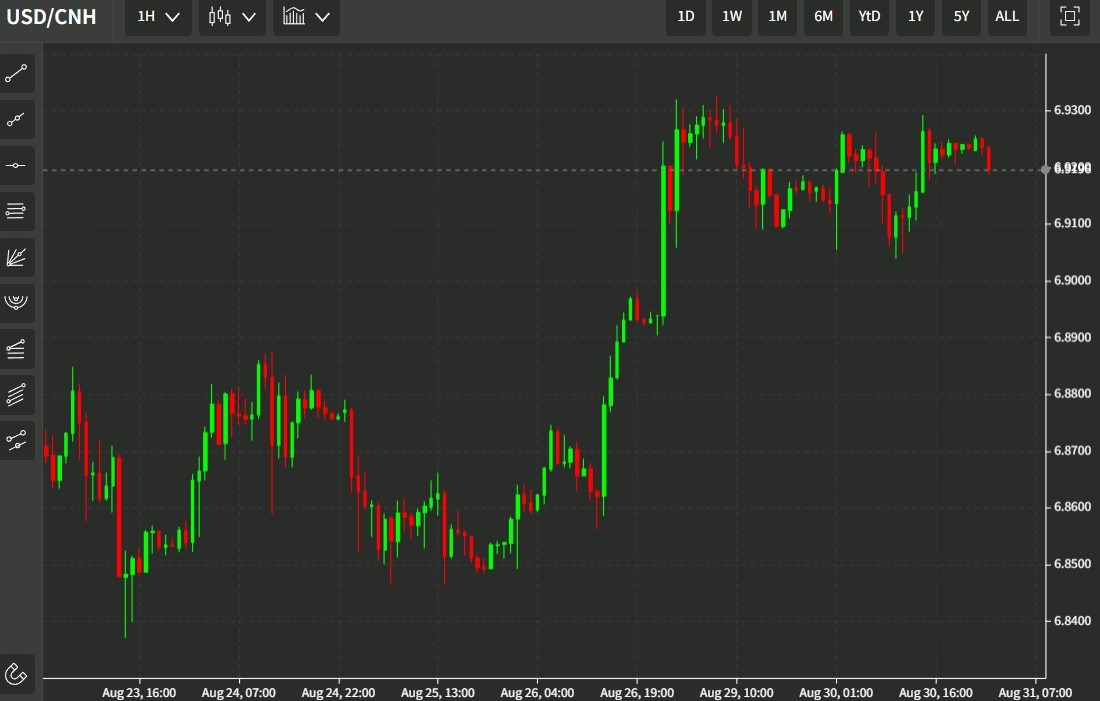Select the Fibonacci fan tool

click(x=16, y=258)
